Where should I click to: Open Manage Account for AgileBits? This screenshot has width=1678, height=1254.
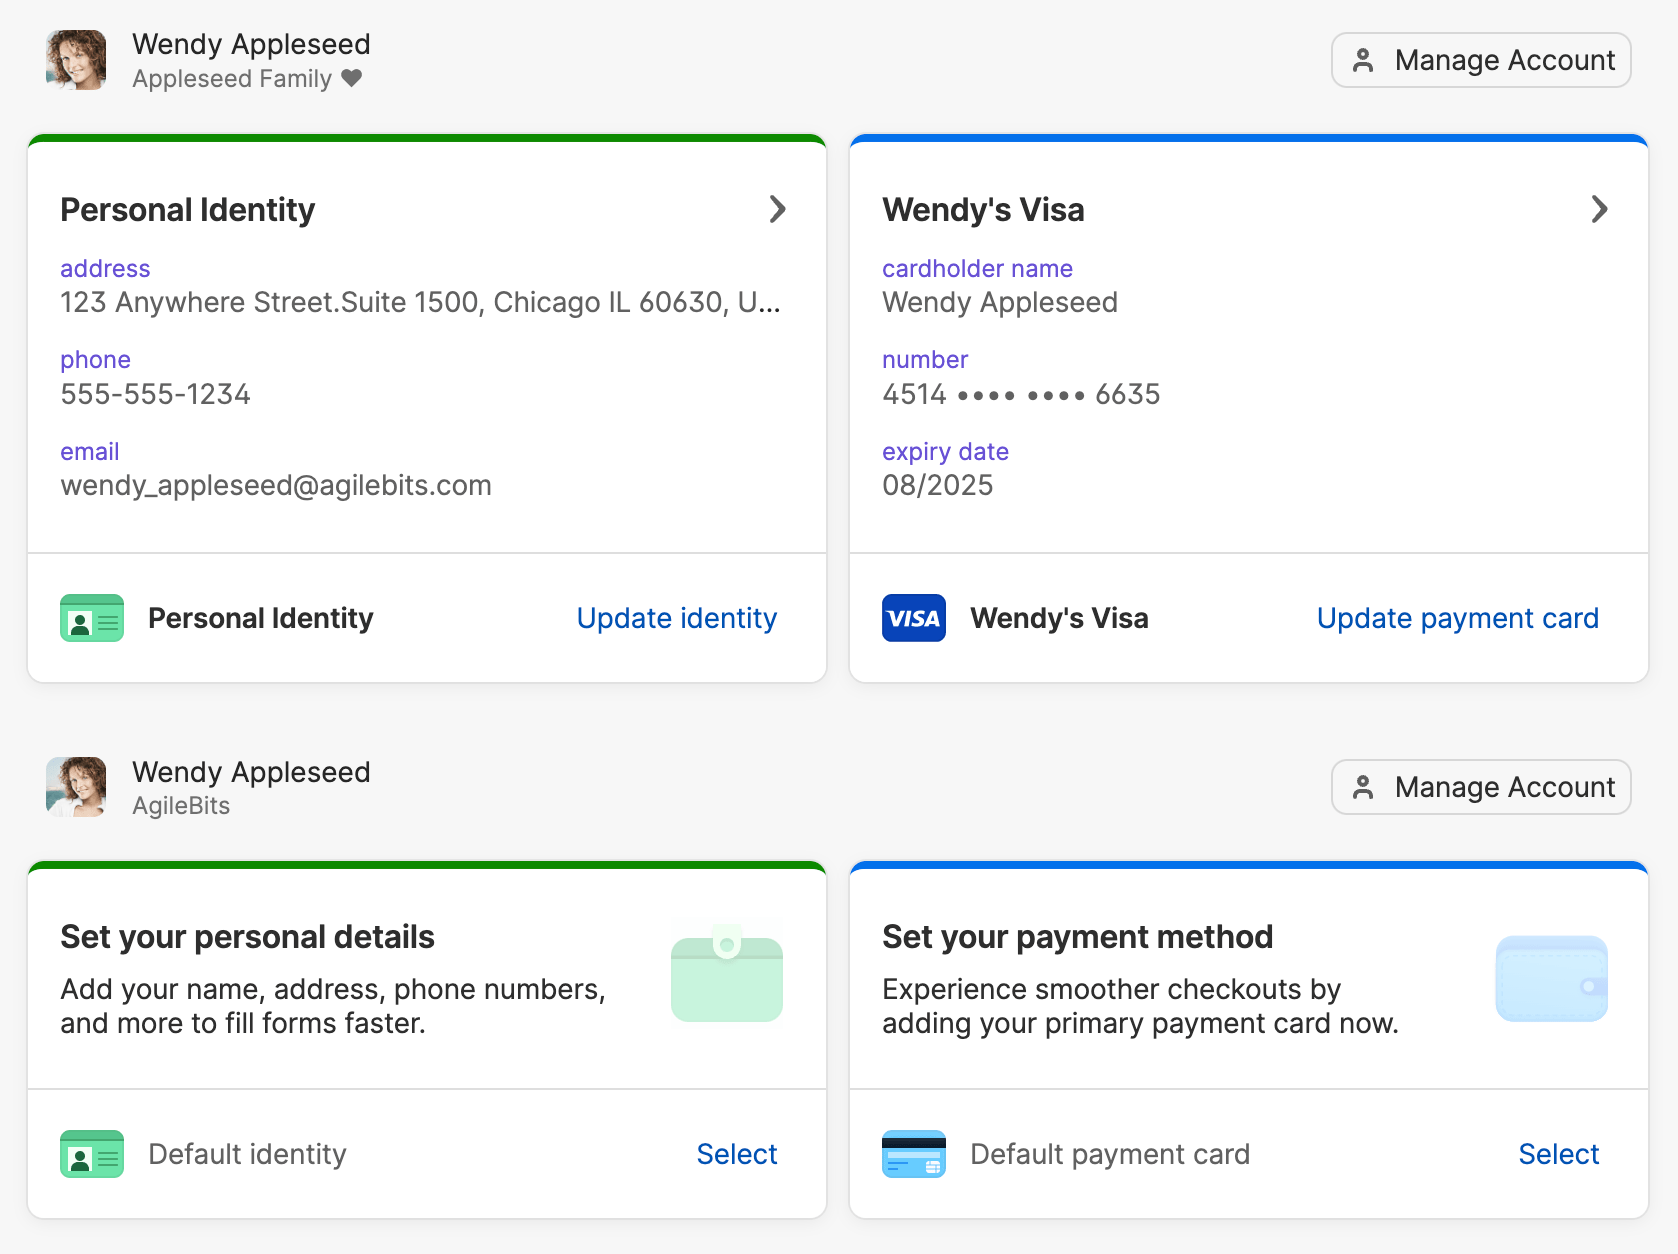[x=1481, y=787]
